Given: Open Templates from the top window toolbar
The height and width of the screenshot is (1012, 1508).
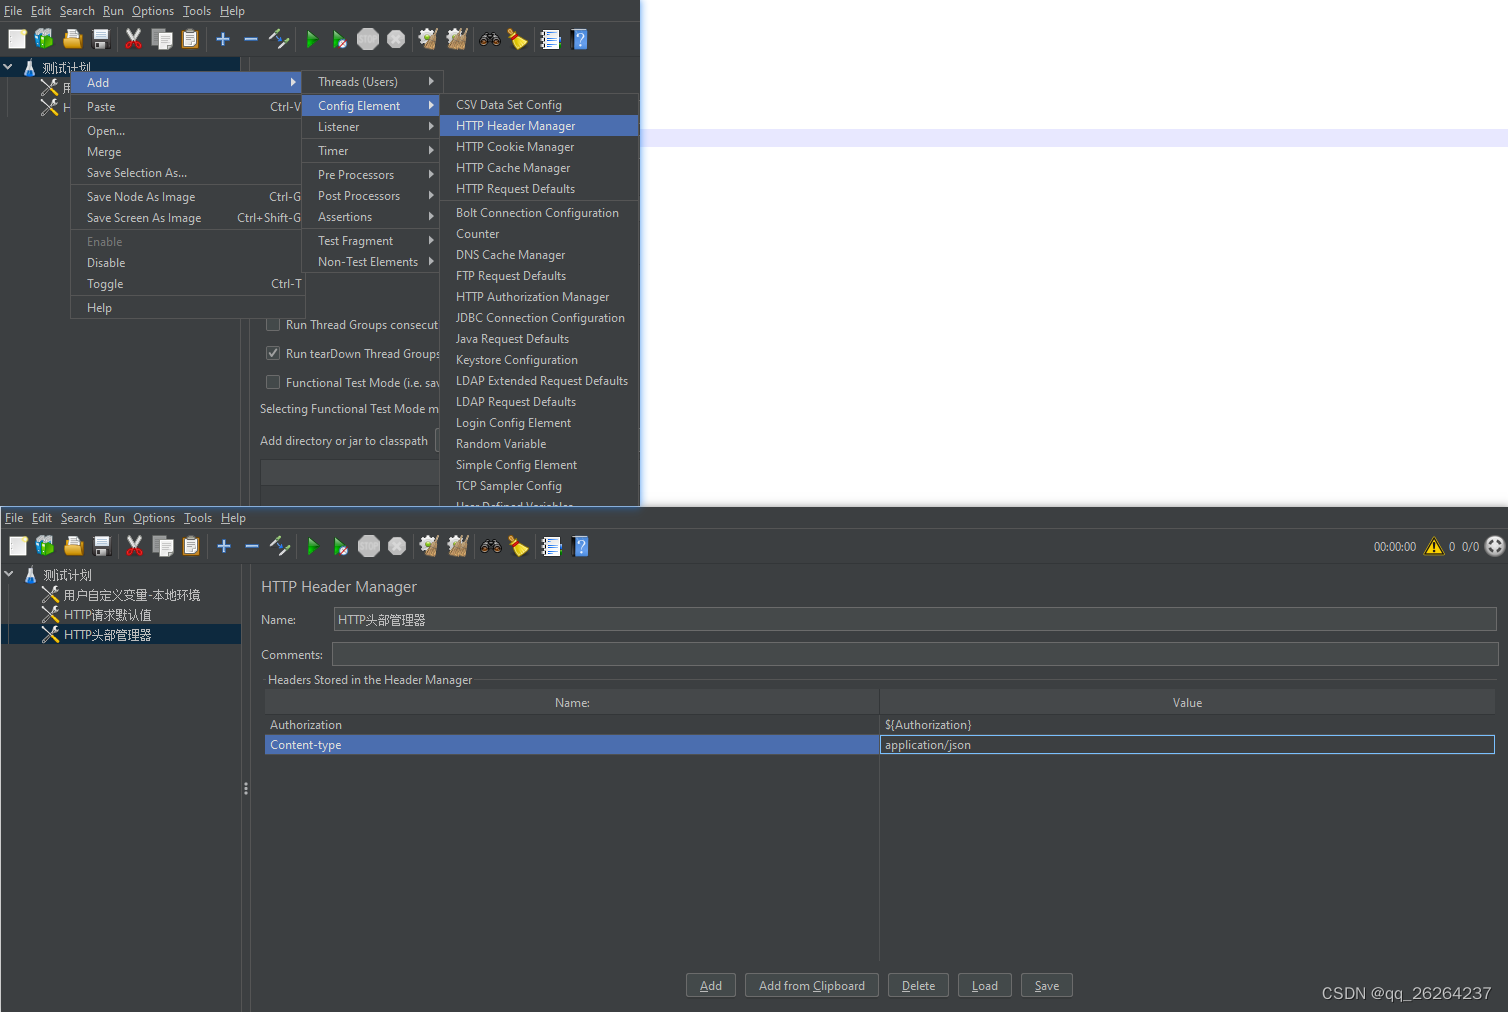Looking at the screenshot, I should 44,39.
